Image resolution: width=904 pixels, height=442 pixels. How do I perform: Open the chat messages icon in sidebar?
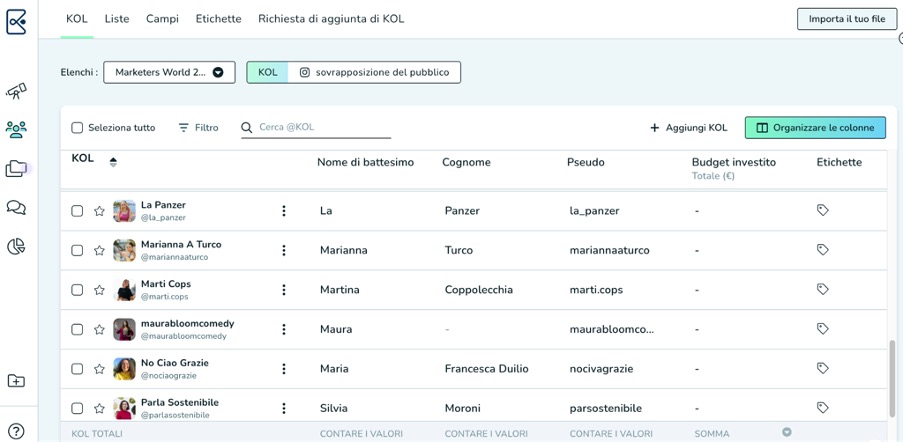tap(16, 208)
